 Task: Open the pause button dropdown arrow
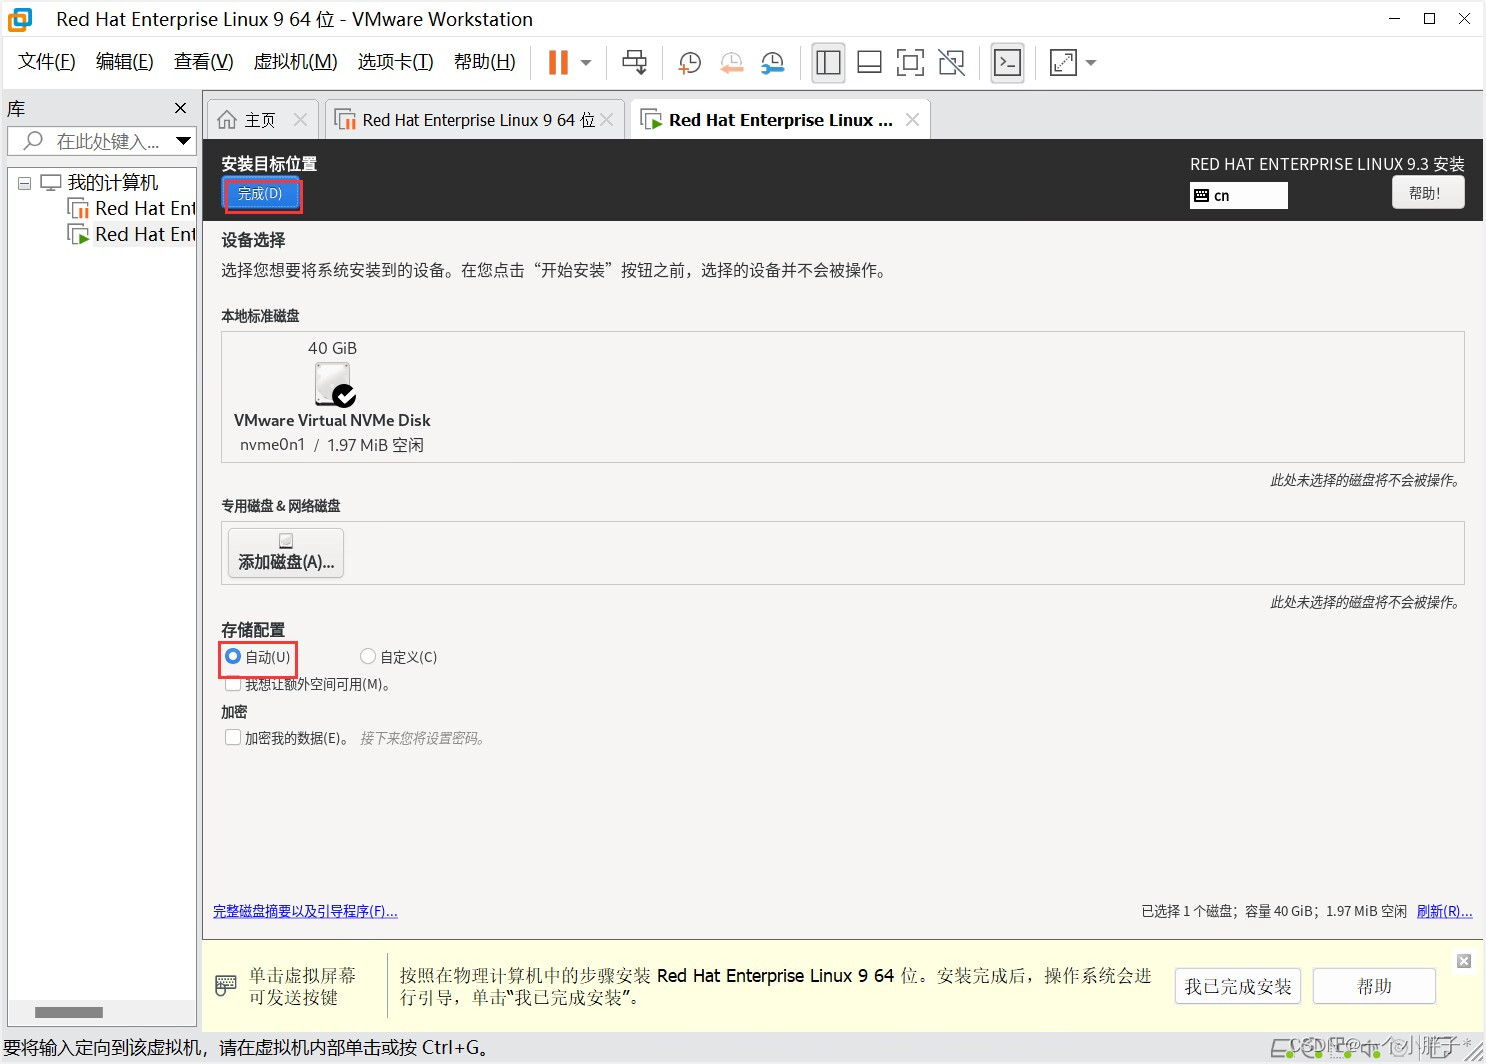[x=585, y=62]
